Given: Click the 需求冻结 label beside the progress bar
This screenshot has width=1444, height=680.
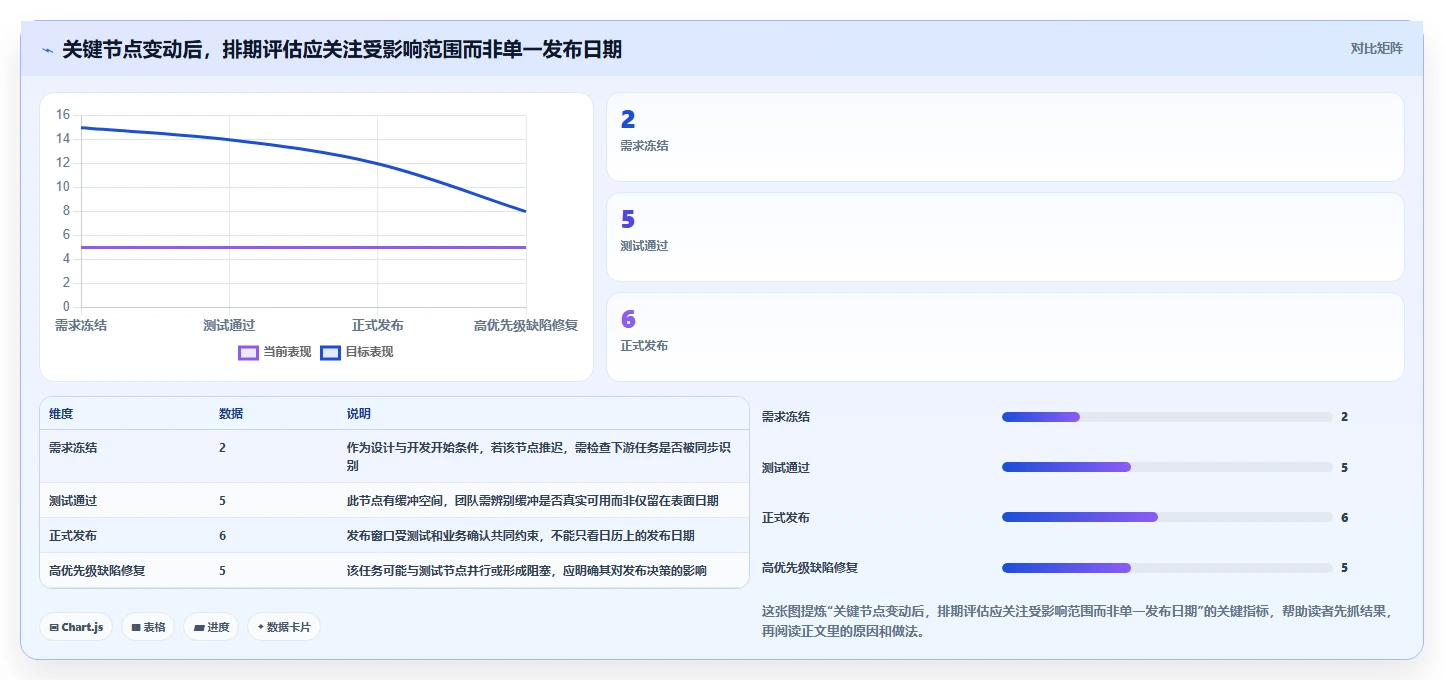Looking at the screenshot, I should 786,417.
